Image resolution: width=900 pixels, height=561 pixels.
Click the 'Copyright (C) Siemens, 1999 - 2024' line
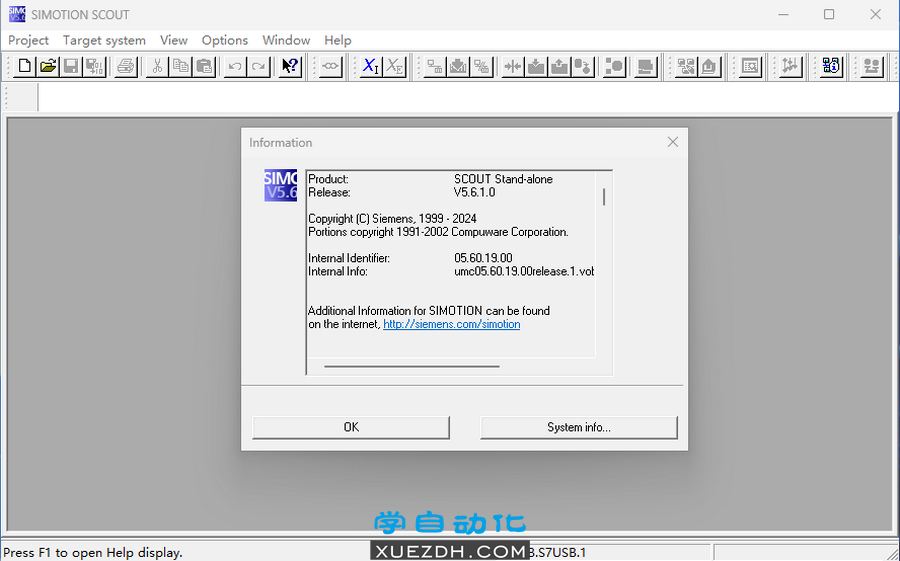(x=392, y=219)
